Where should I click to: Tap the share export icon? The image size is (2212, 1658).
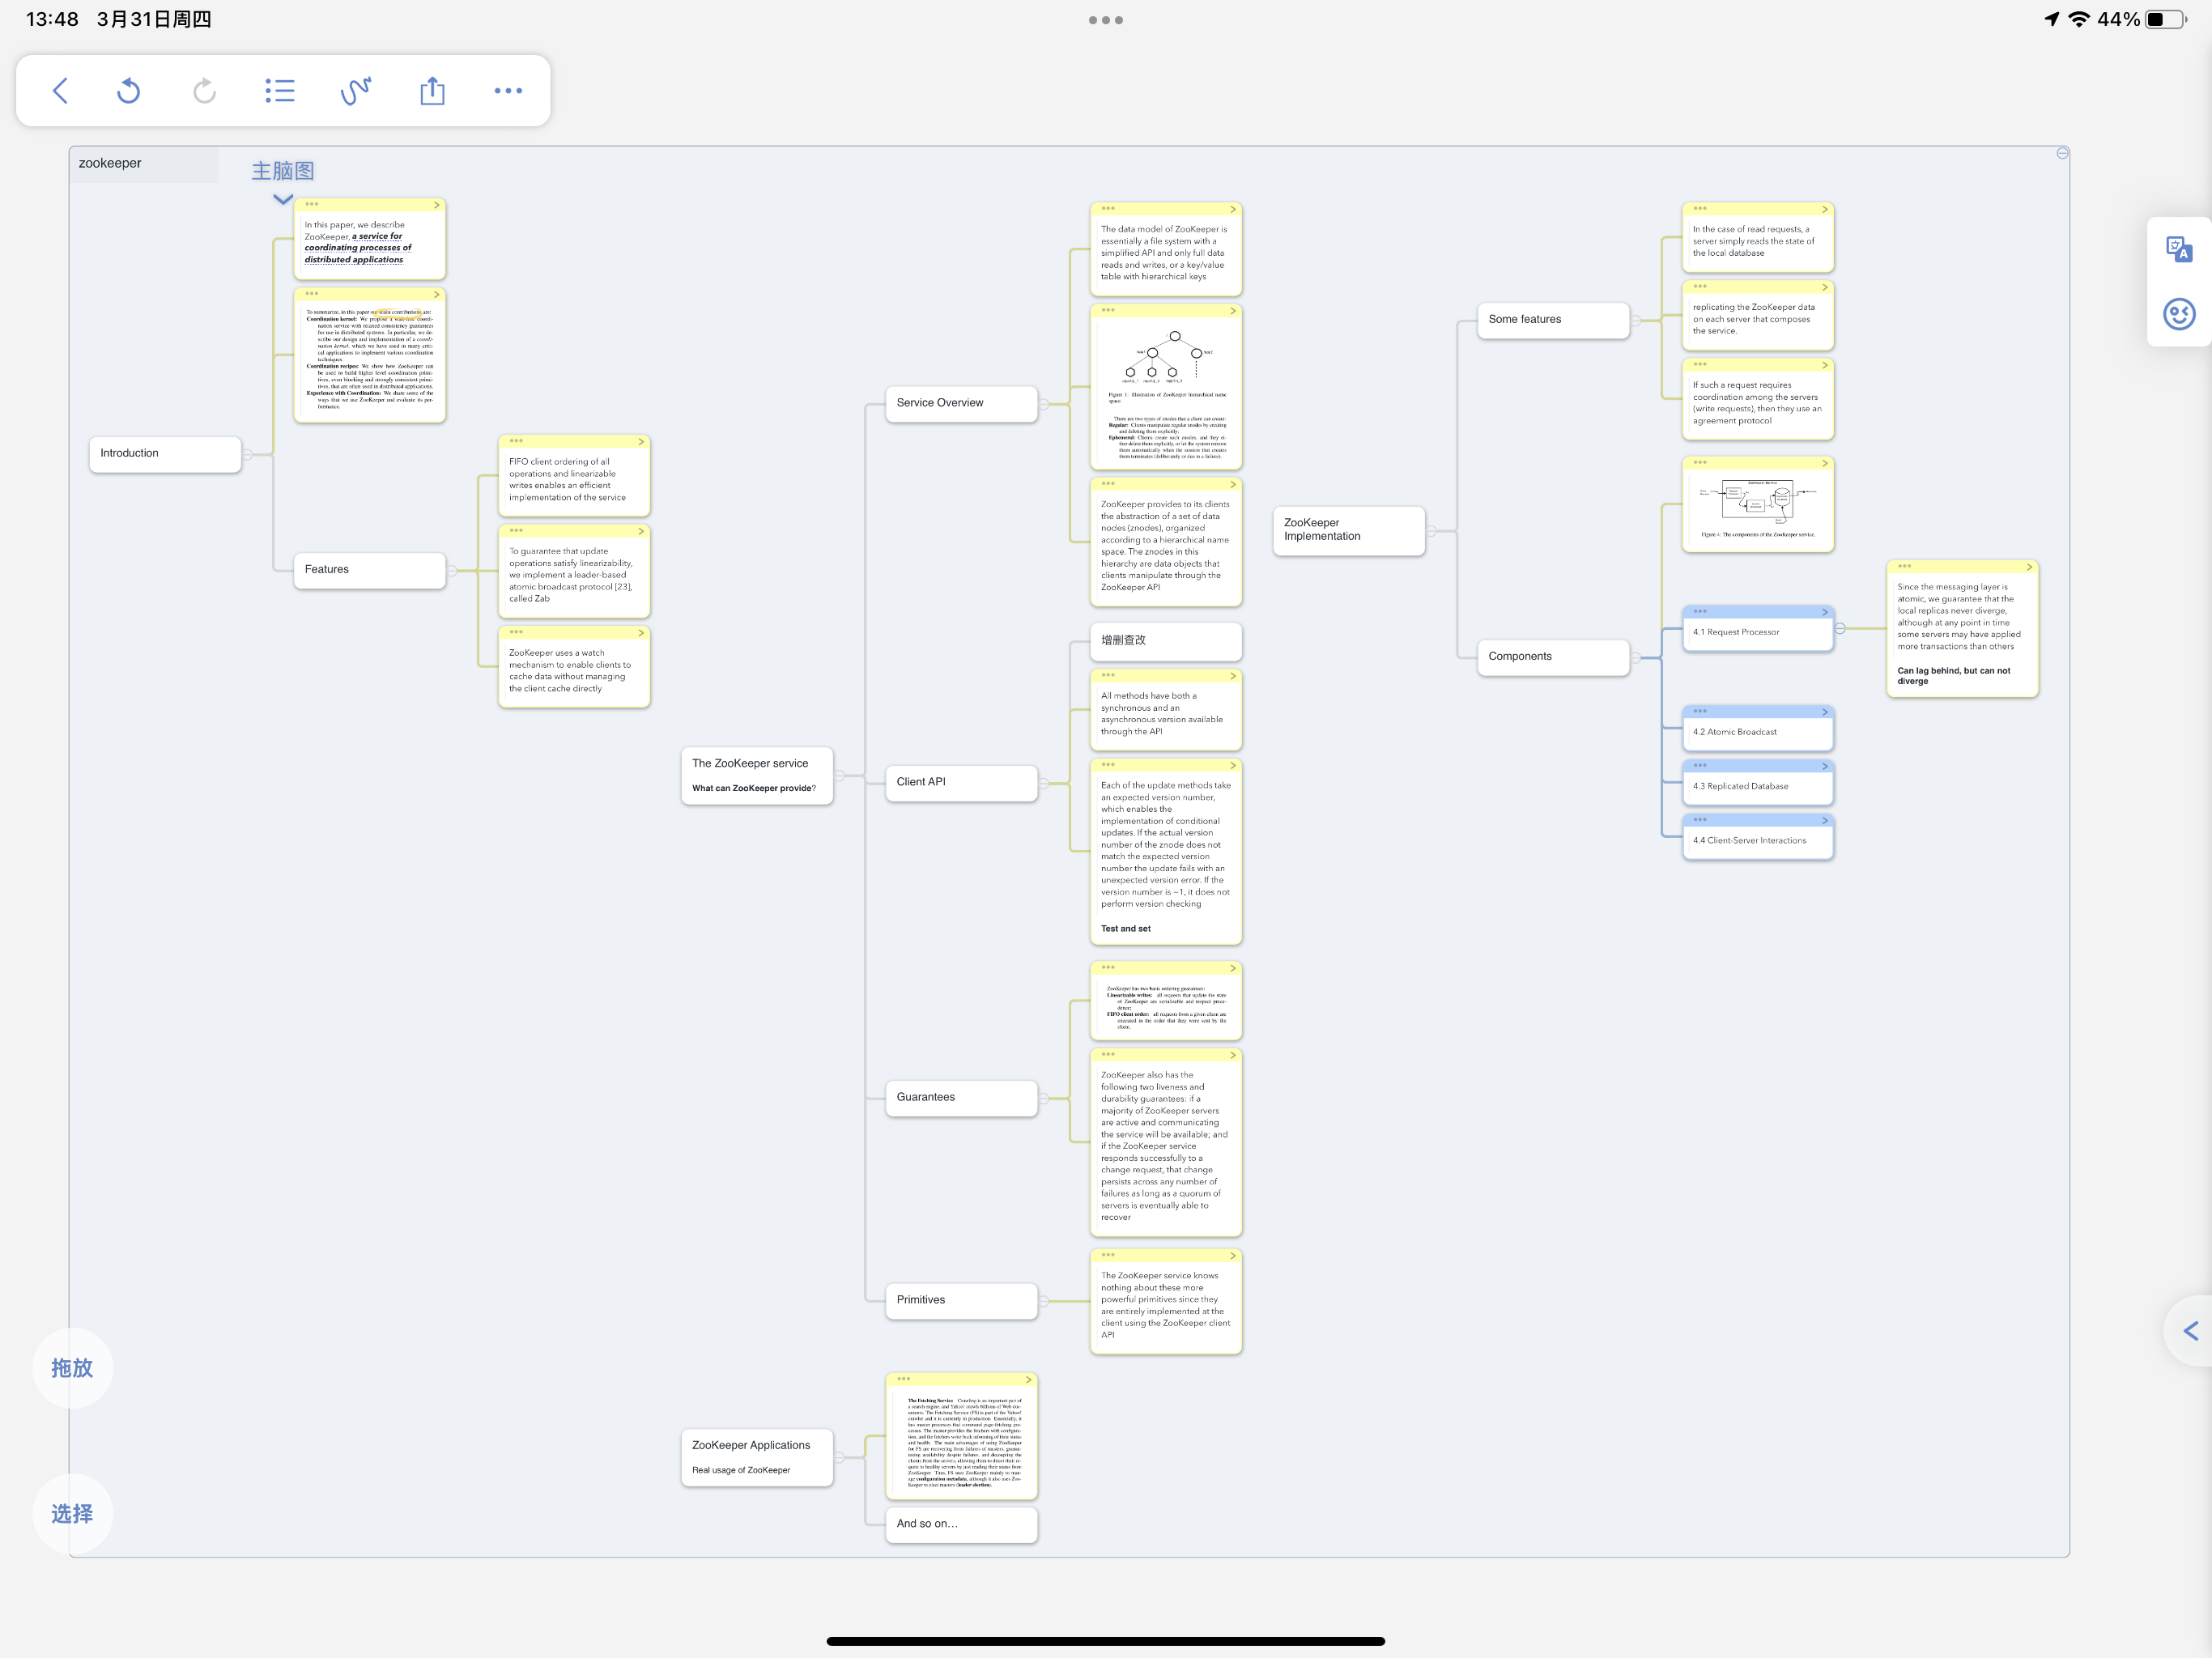[x=432, y=91]
